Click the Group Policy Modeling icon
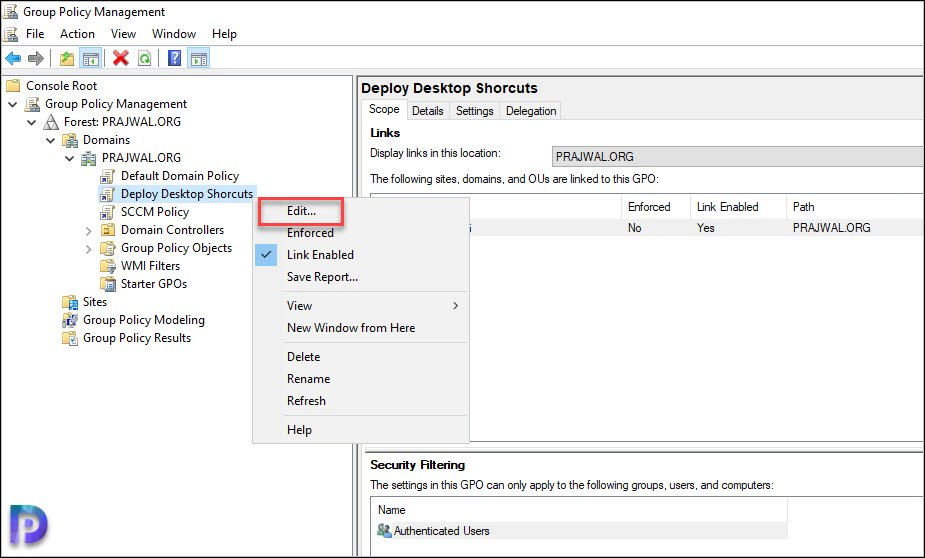This screenshot has height=558, width=925. [x=70, y=320]
